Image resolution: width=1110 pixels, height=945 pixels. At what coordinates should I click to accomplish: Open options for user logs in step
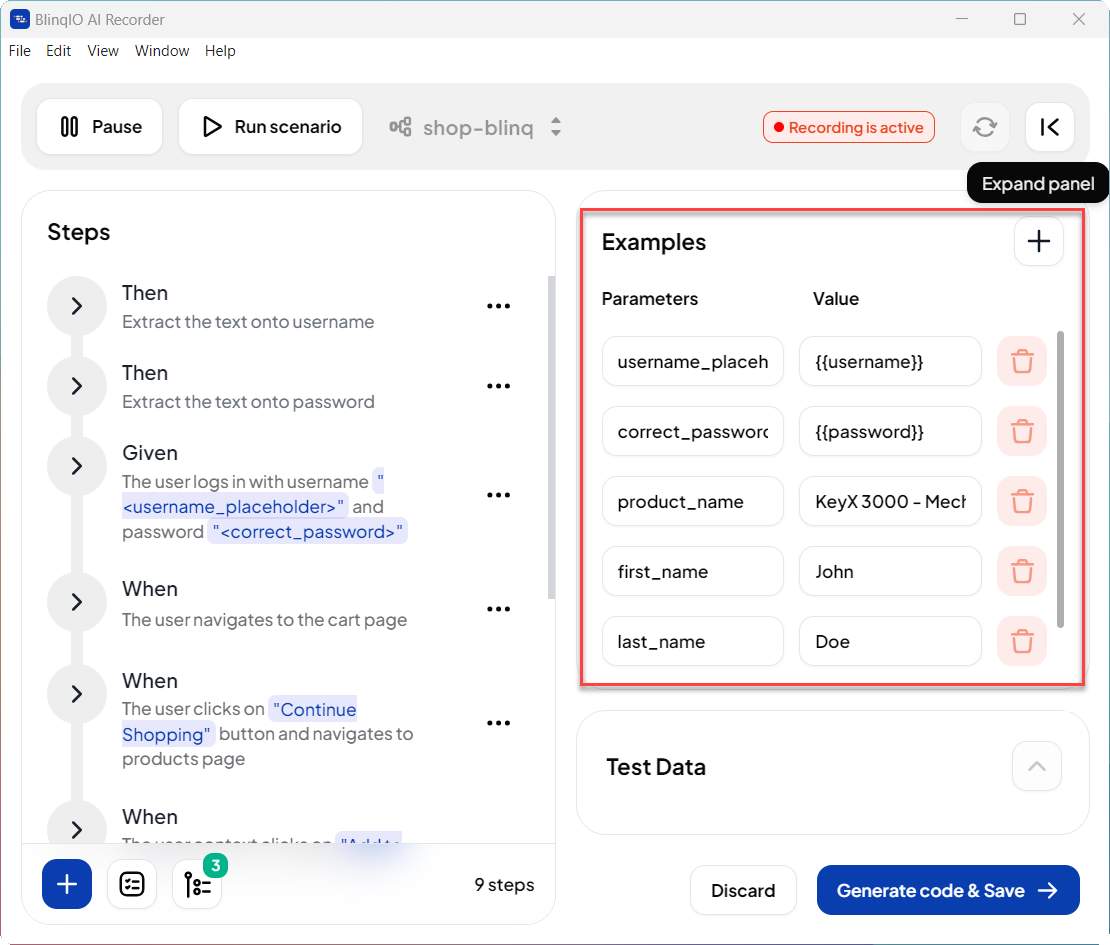[498, 495]
